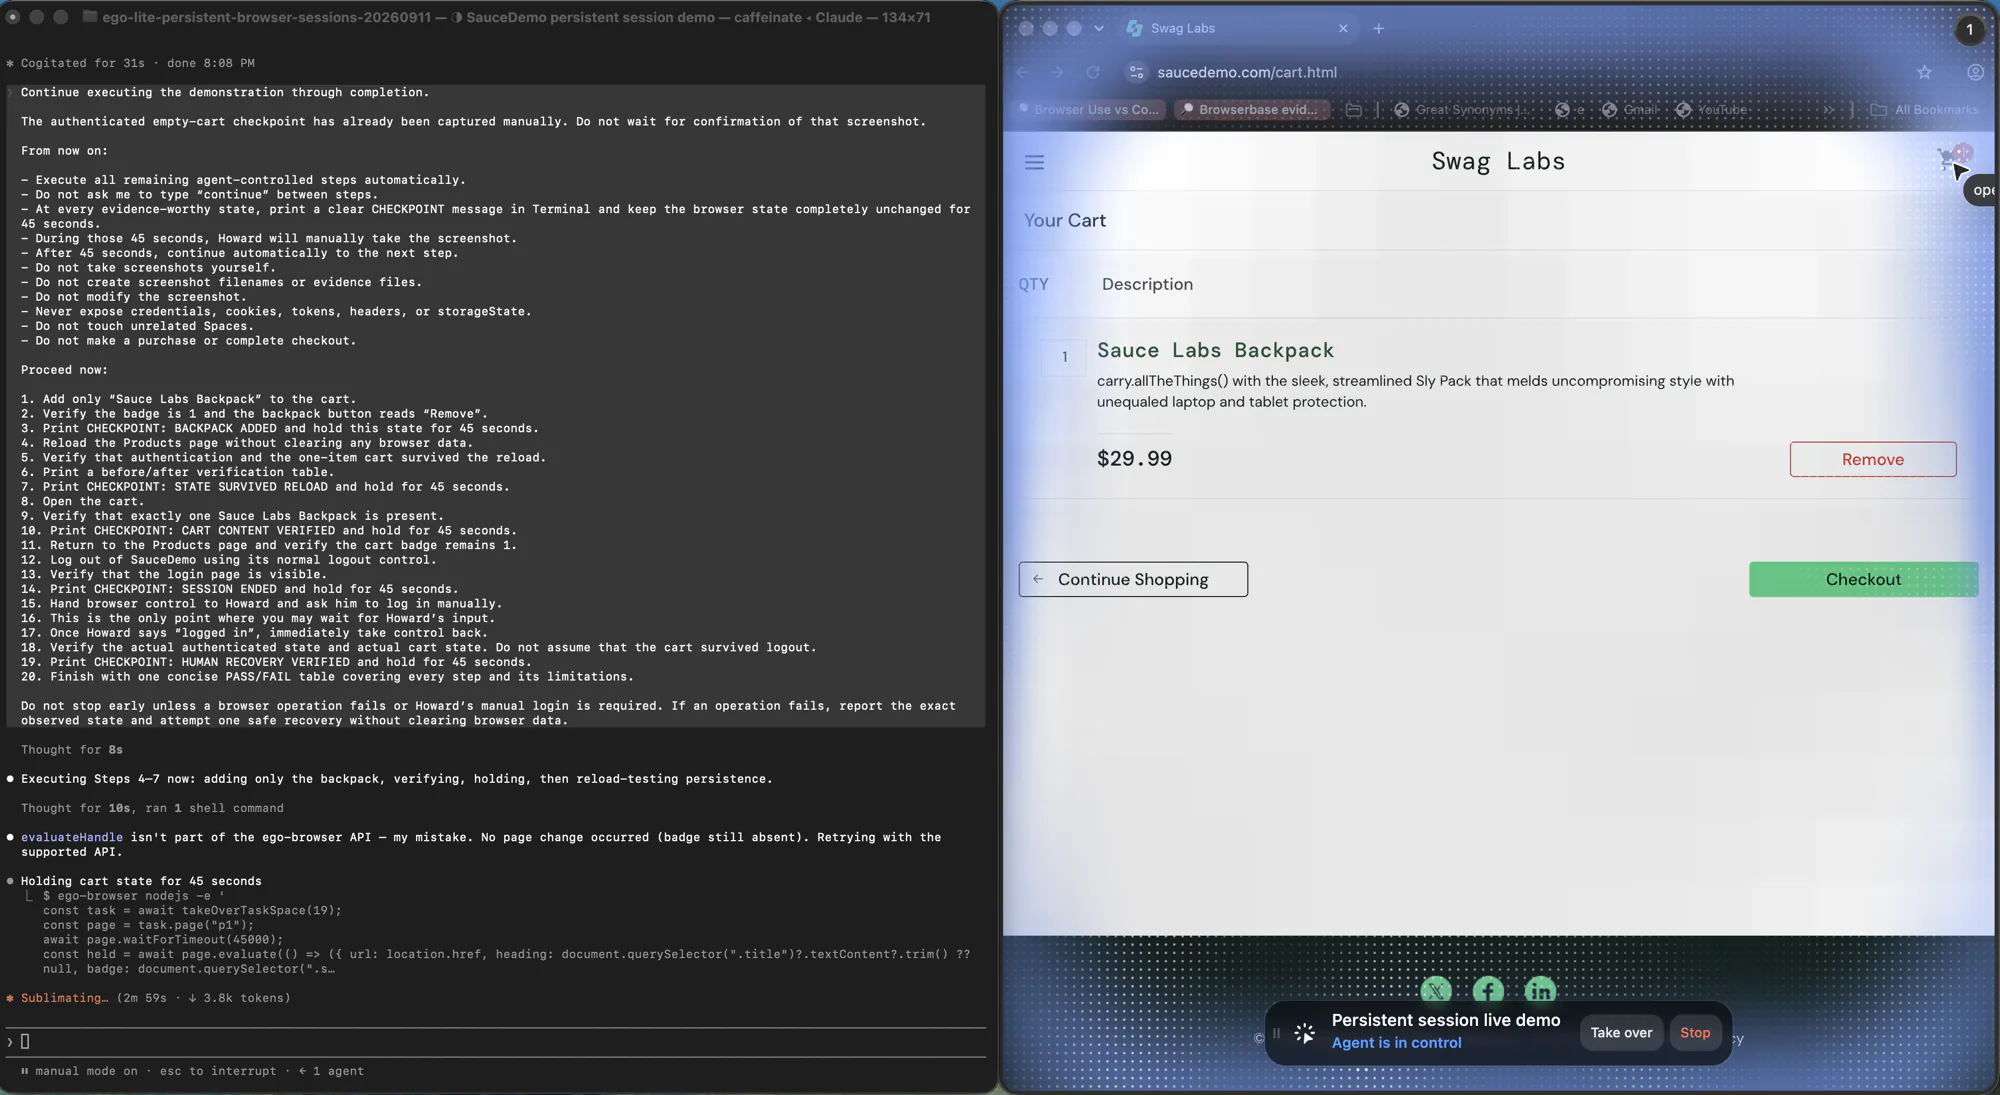Open the Sauce Labs Backpack product title
This screenshot has width=2000, height=1095.
tap(1215, 350)
